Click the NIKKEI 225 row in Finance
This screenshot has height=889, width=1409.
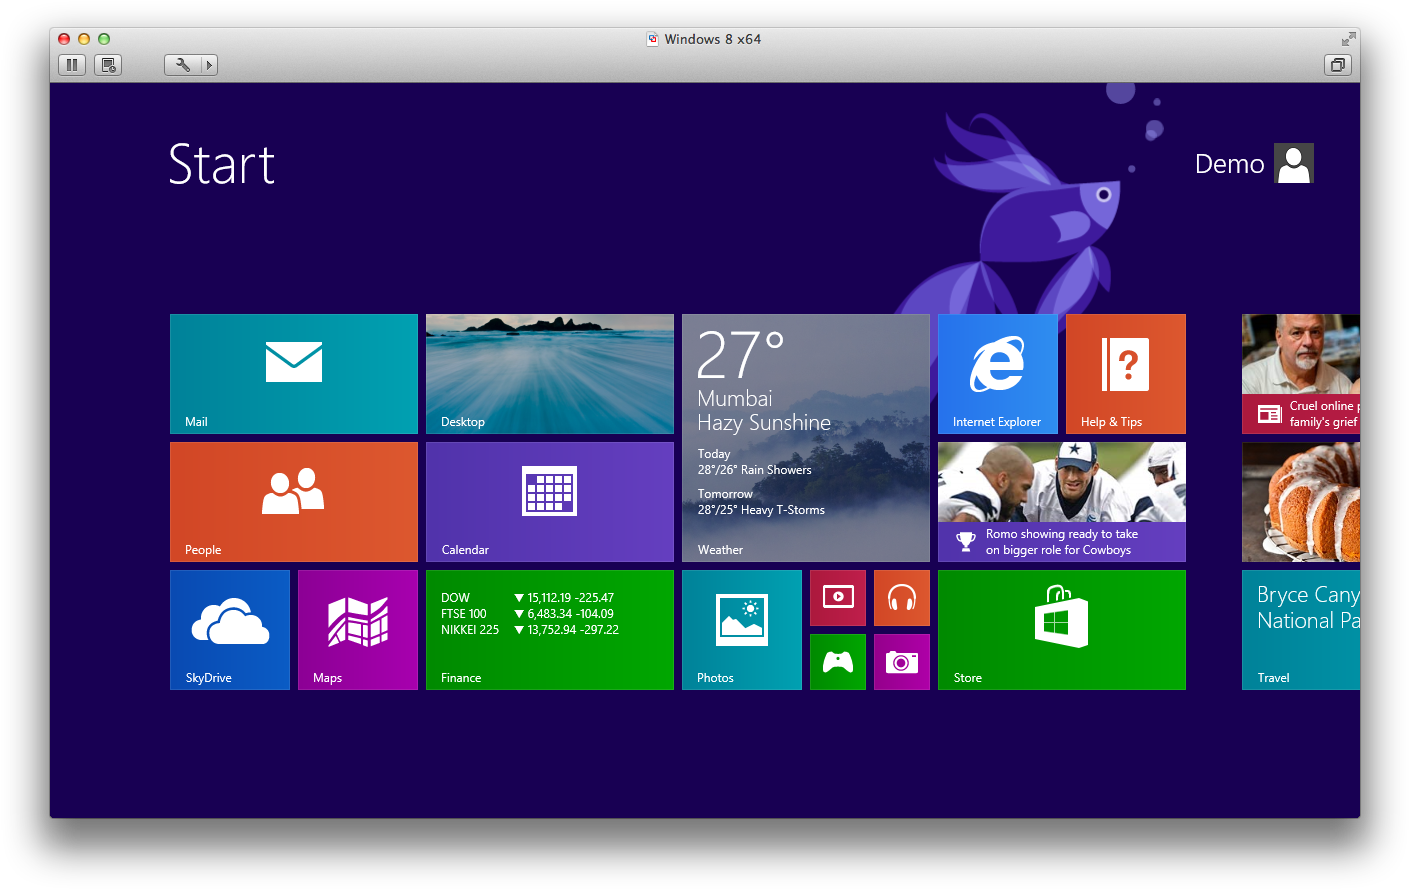[x=530, y=630]
